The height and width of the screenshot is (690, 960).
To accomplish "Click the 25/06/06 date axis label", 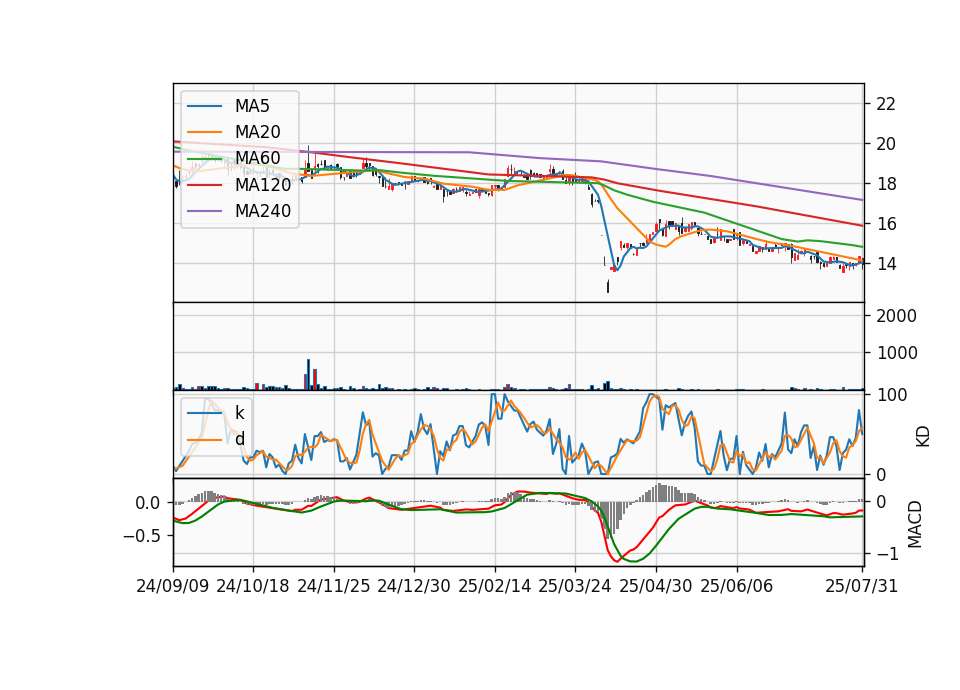I will point(737,586).
